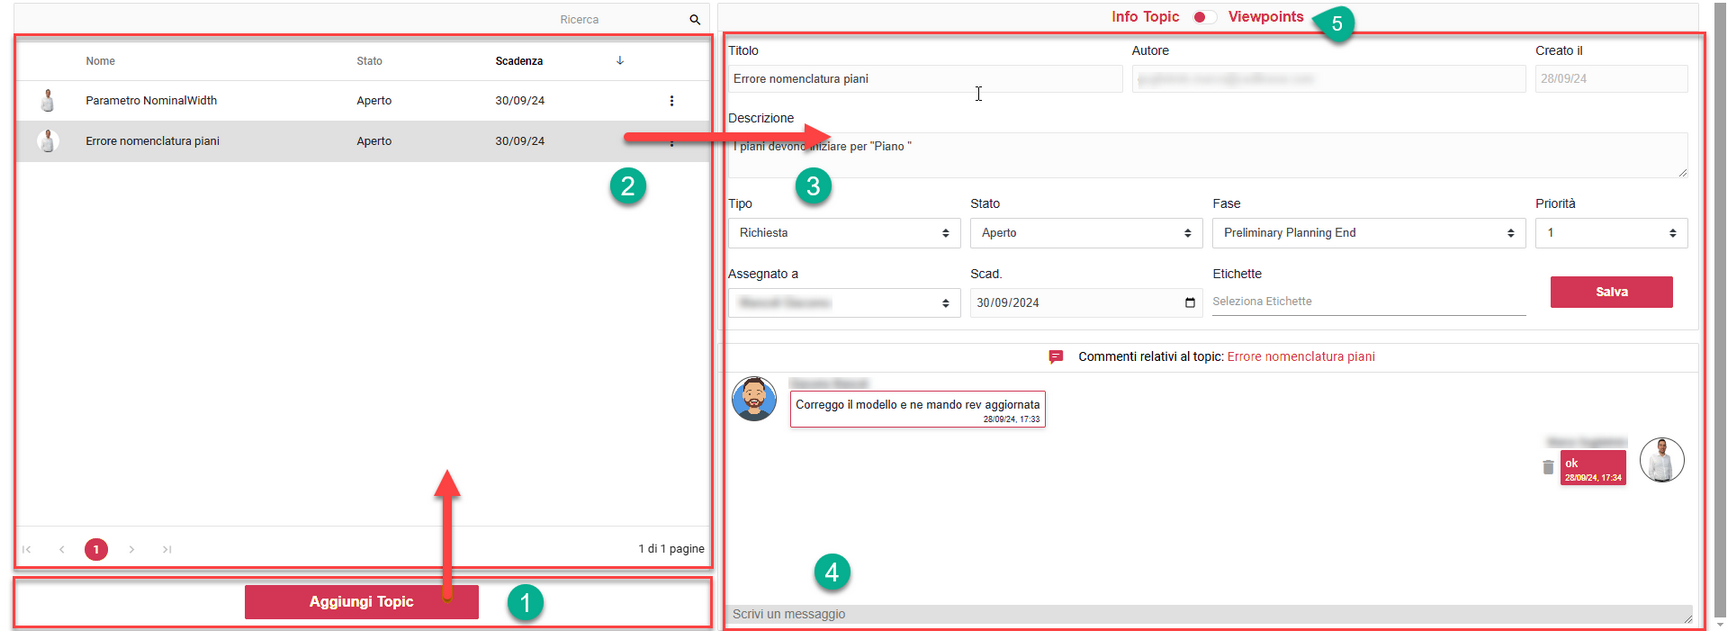This screenshot has width=1728, height=631.
Task: Click the Seleziona Etichette field
Action: 1367,301
